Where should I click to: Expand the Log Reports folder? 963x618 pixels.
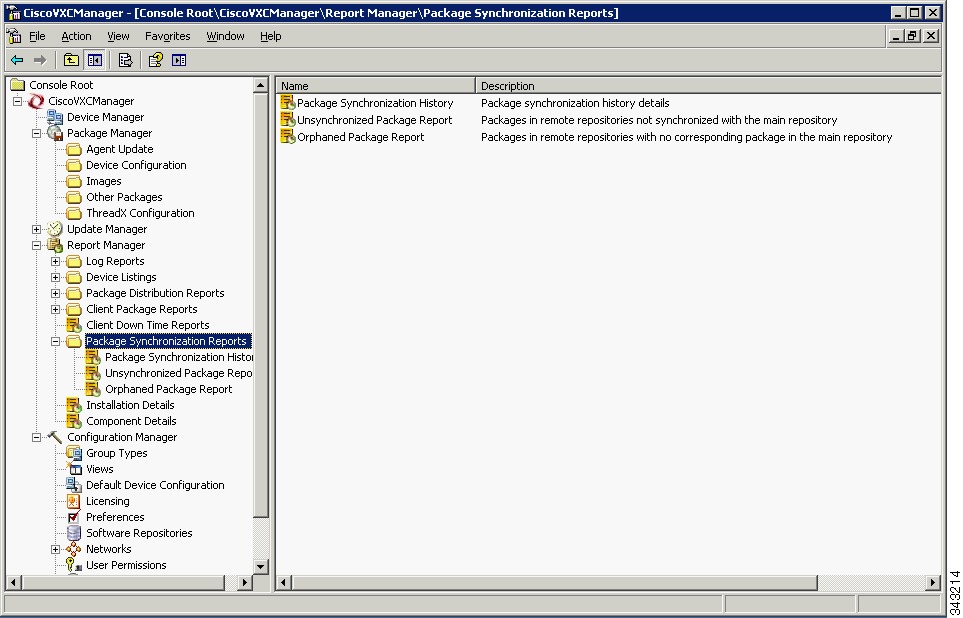click(x=56, y=261)
